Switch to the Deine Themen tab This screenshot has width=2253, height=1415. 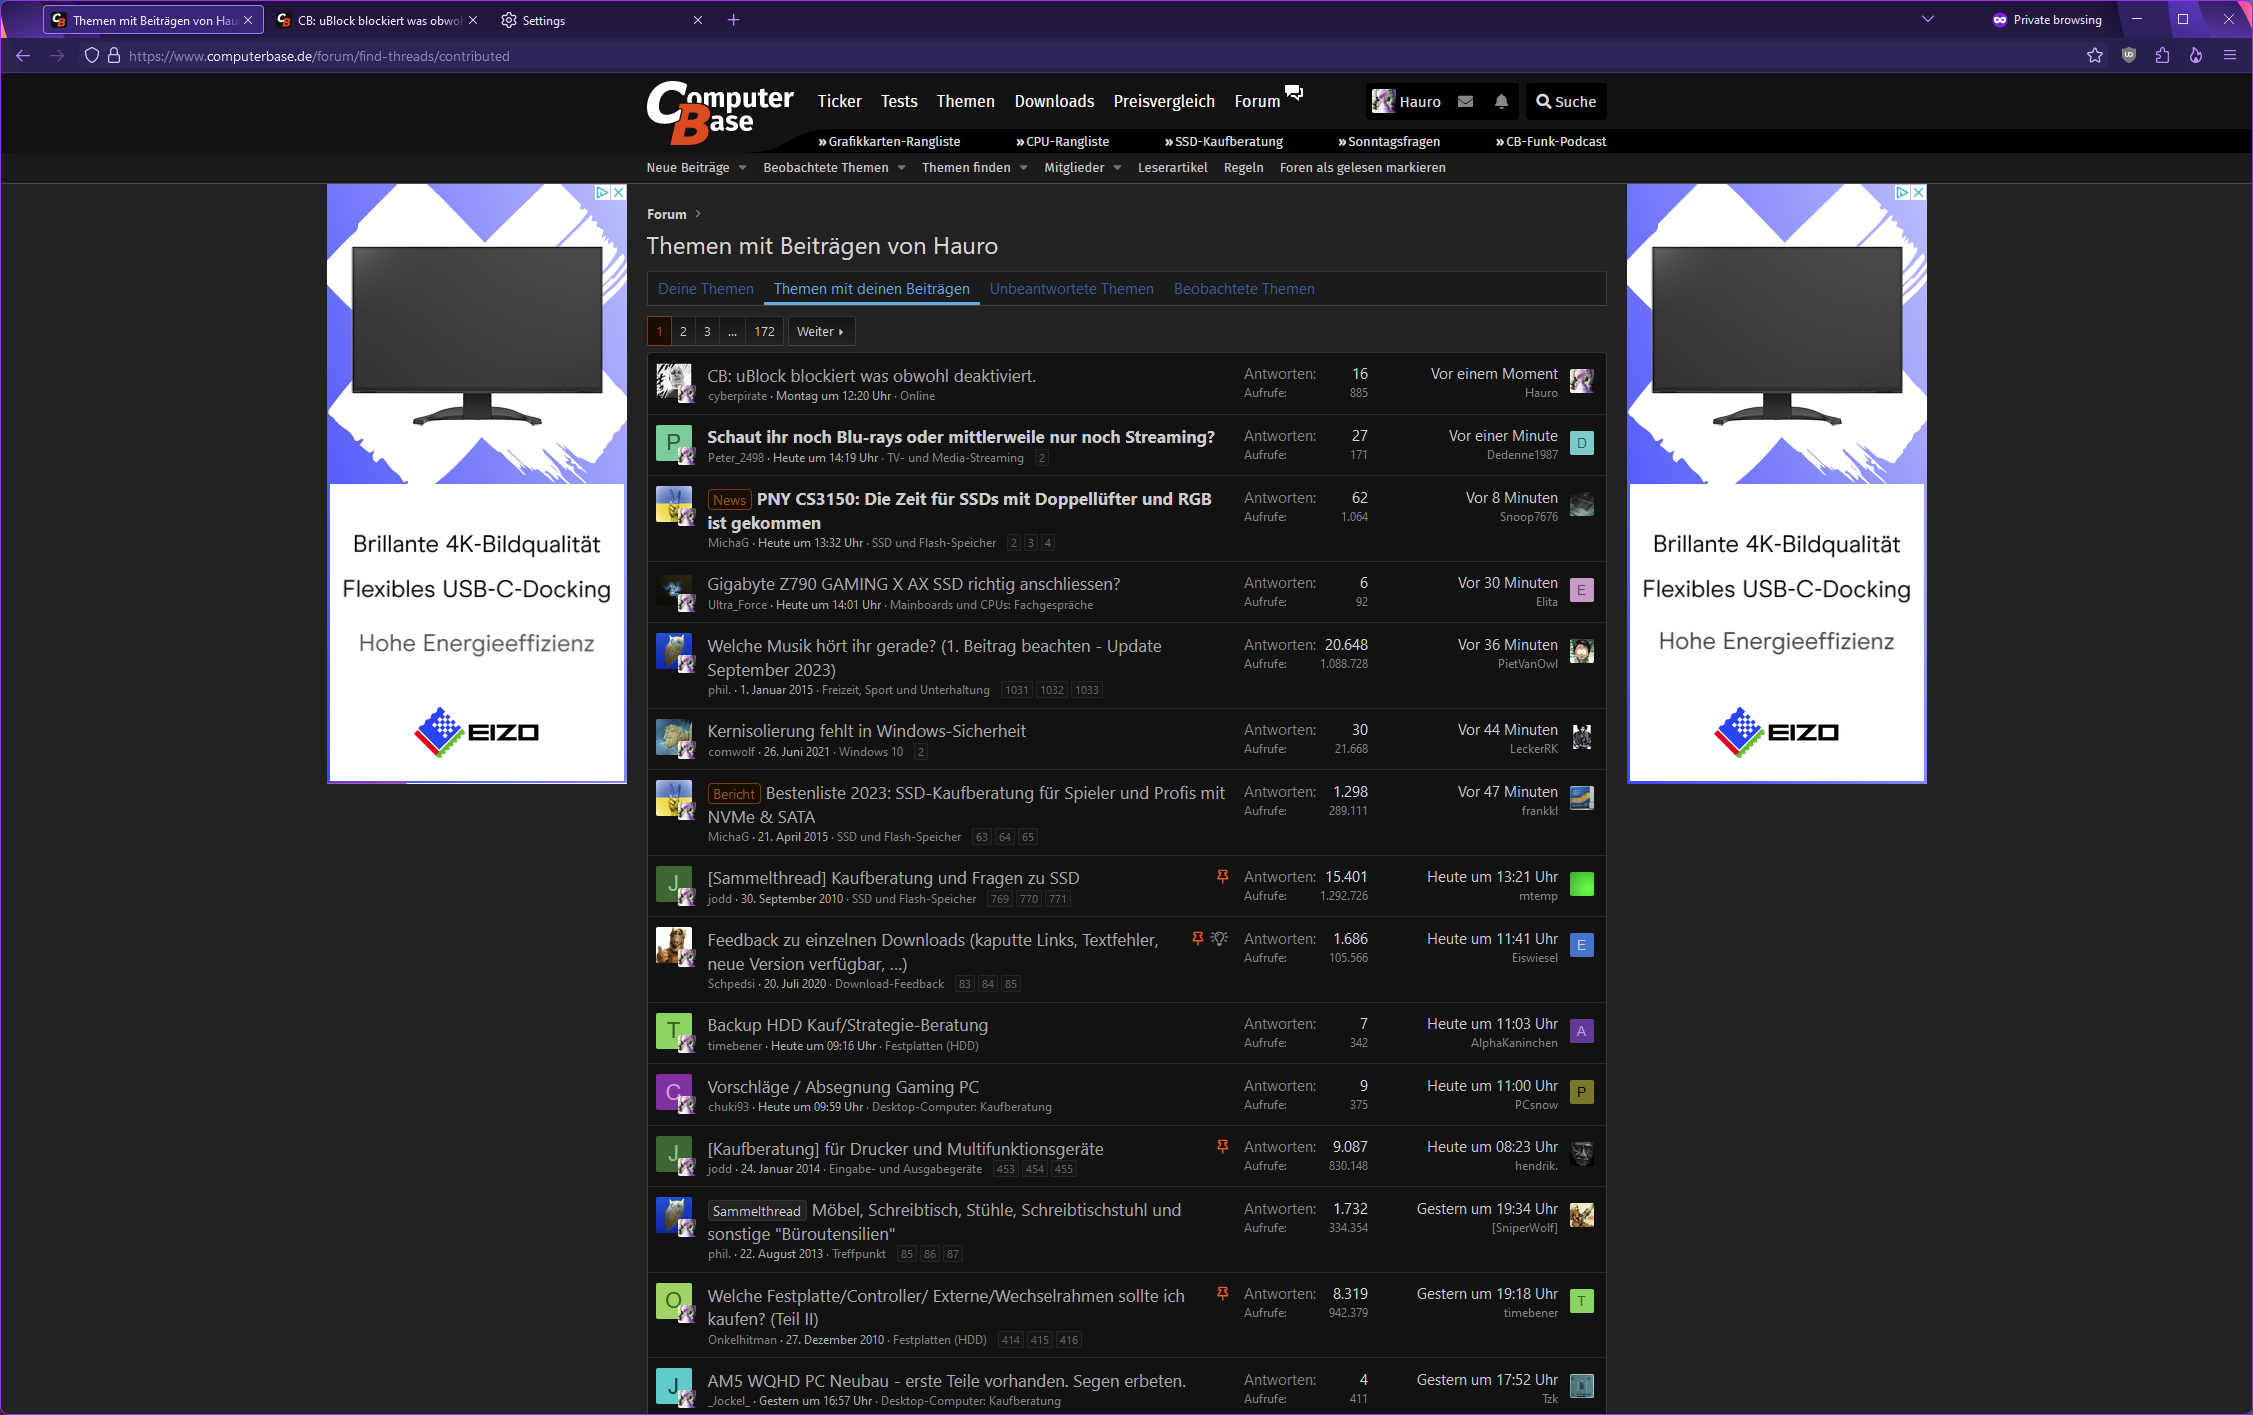705,289
